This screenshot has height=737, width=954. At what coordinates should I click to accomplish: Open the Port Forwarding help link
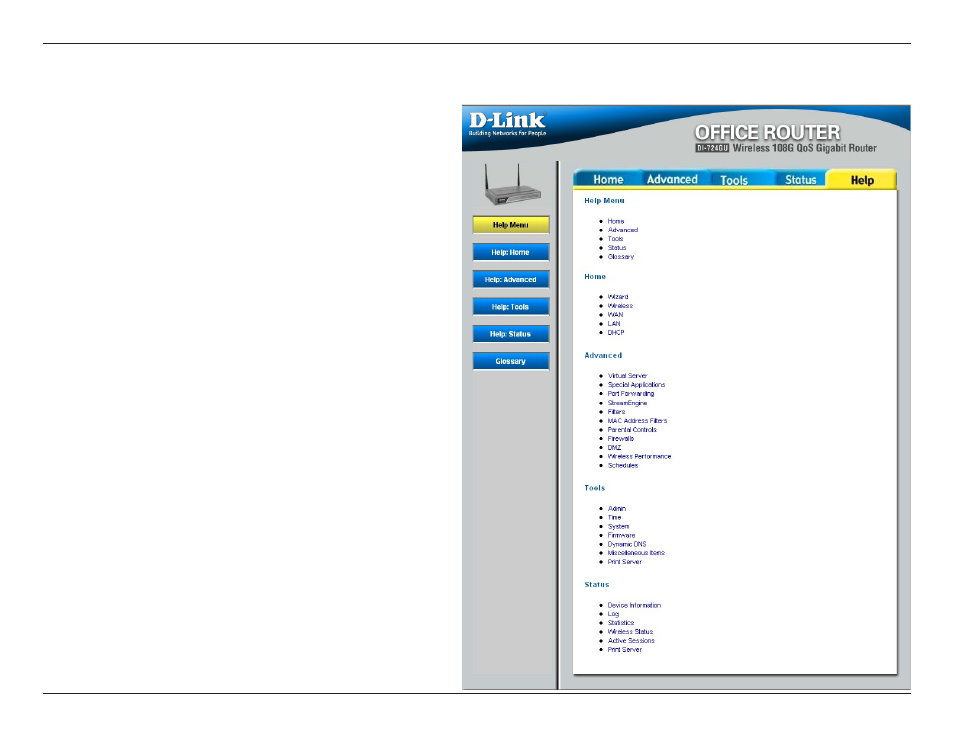pyautogui.click(x=631, y=394)
